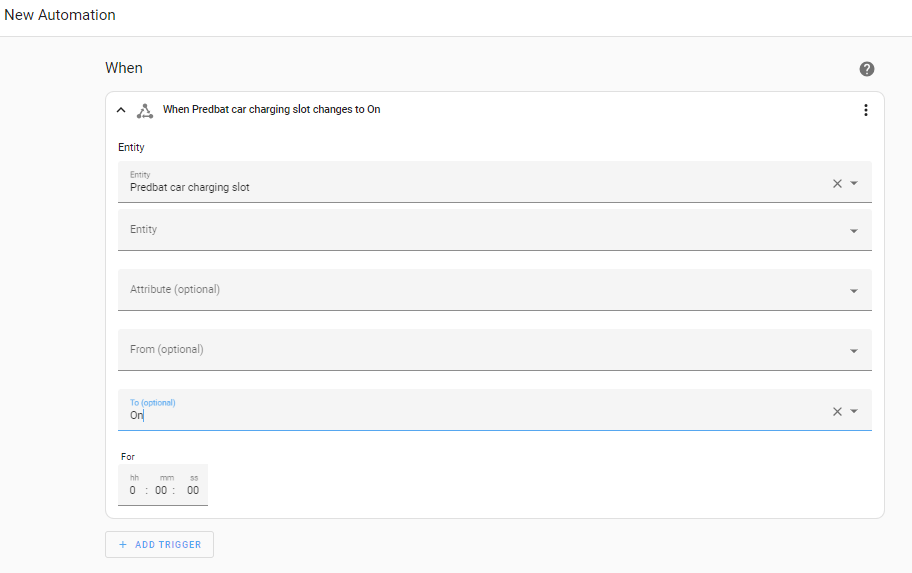Click the plus icon on Add Trigger
912x573 pixels.
coord(122,544)
